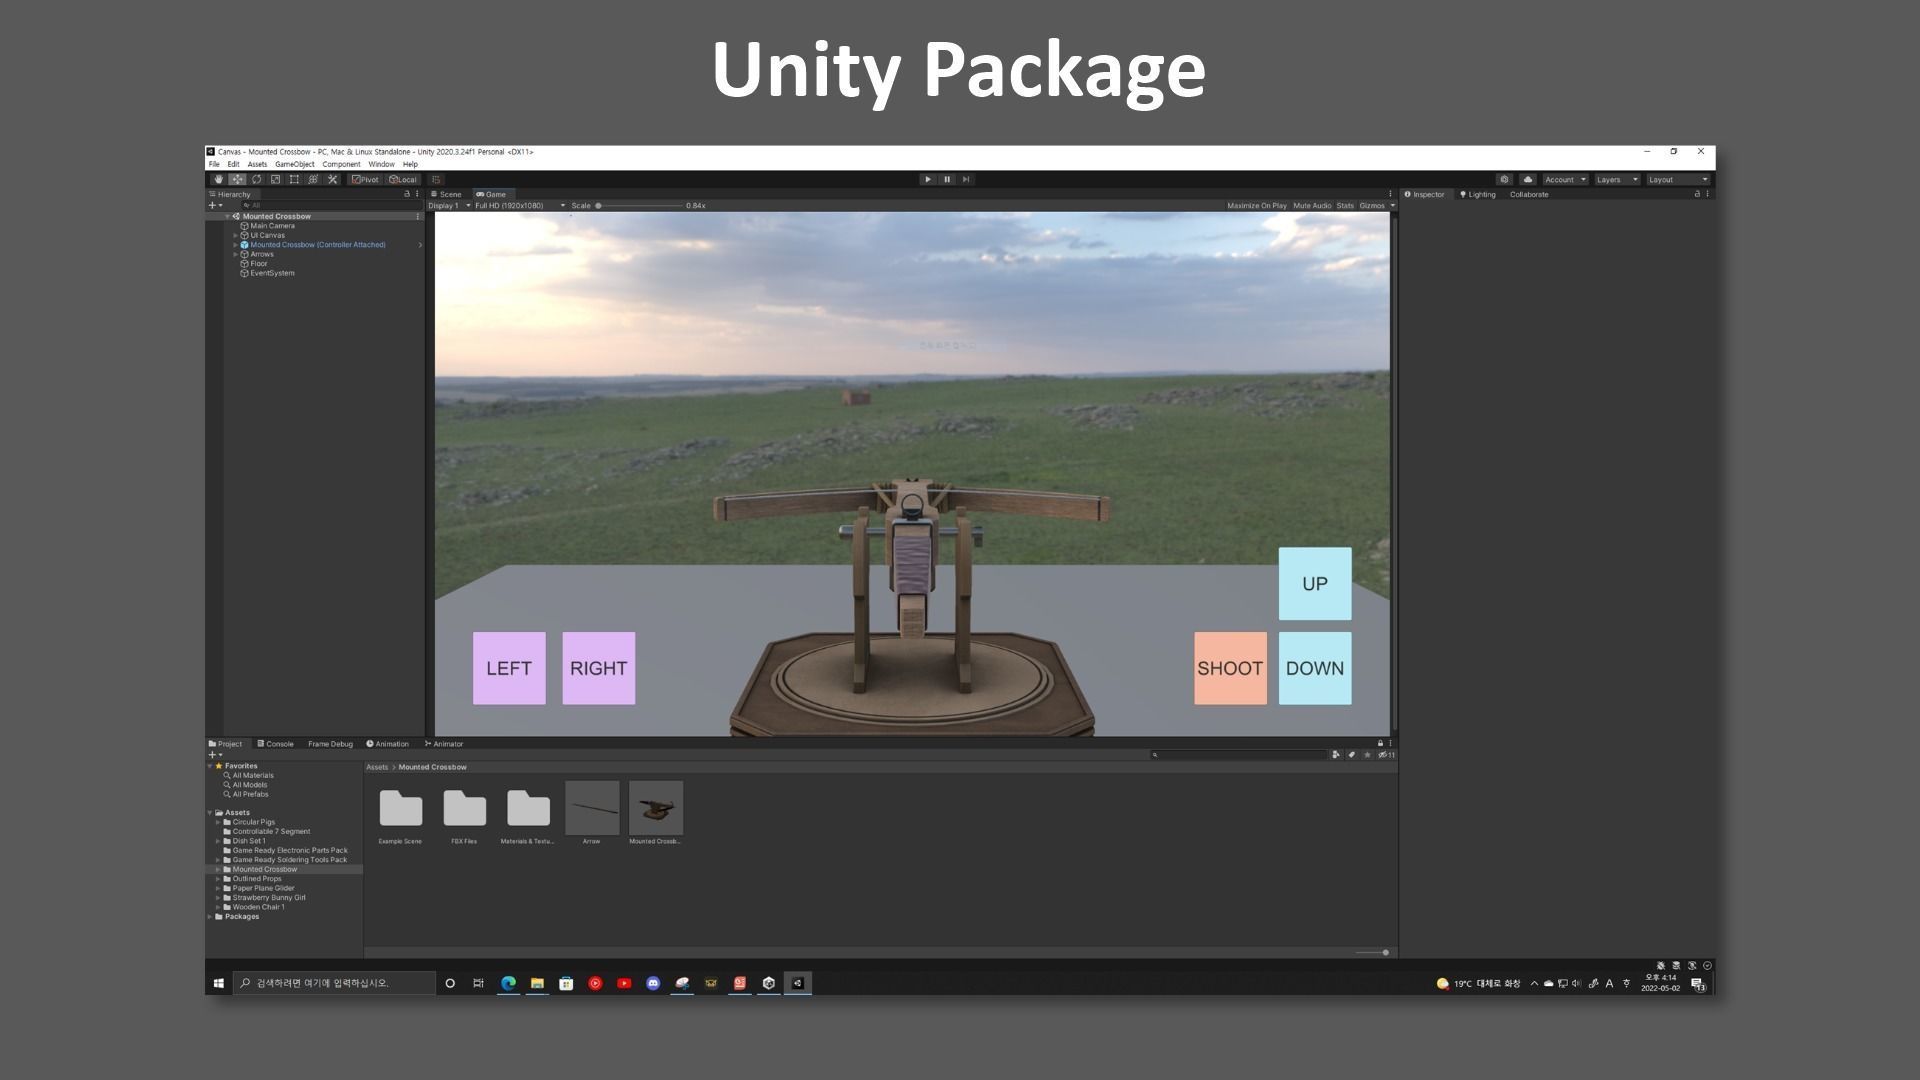Open the Full HD resolution dropdown
Image resolution: width=1920 pixels, height=1080 pixels.
click(x=519, y=205)
